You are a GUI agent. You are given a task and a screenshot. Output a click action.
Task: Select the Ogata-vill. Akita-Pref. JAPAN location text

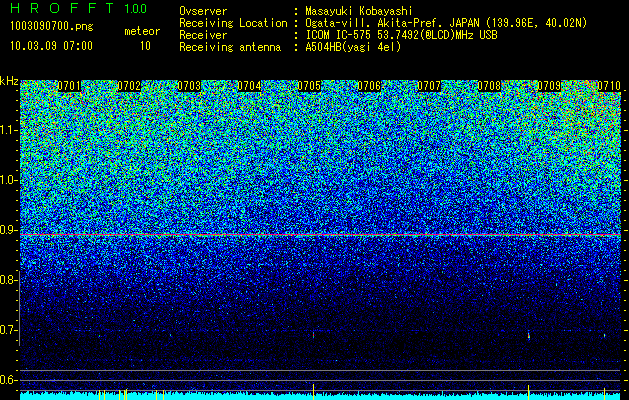coord(446,23)
